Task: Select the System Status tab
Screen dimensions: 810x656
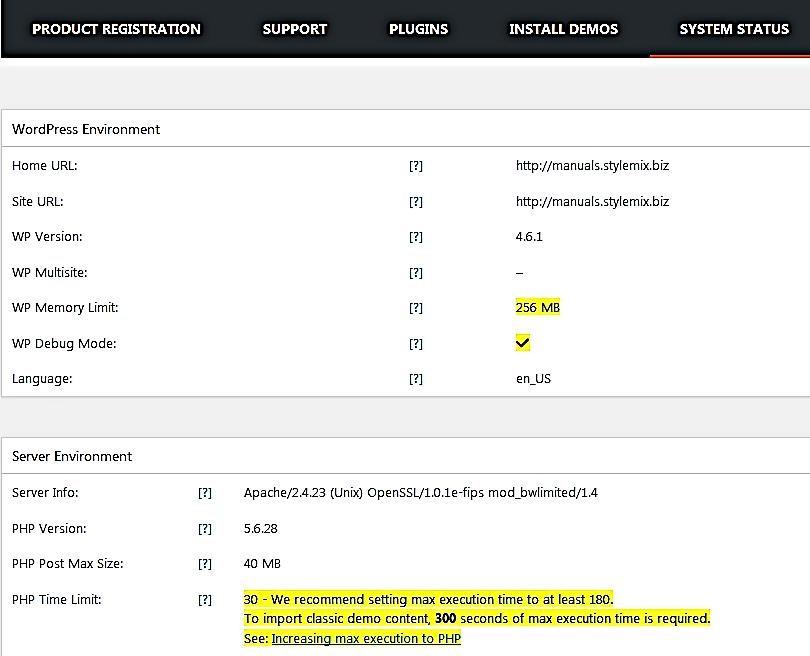Action: point(734,29)
